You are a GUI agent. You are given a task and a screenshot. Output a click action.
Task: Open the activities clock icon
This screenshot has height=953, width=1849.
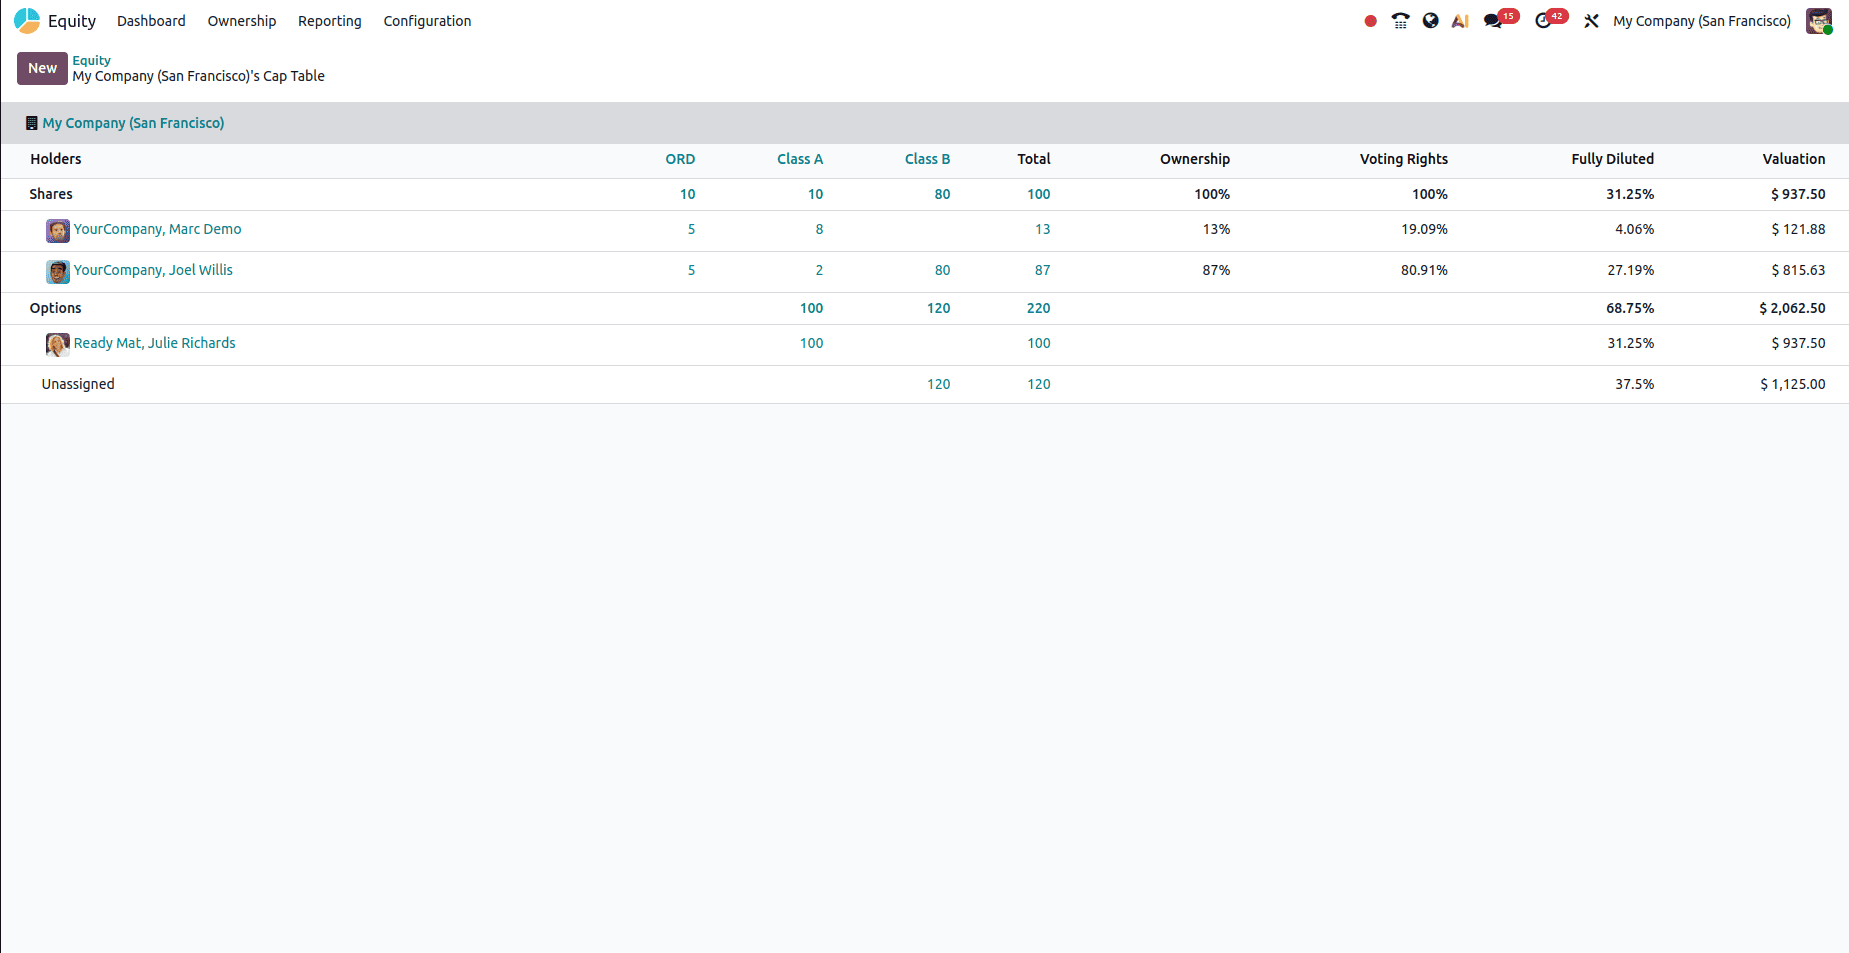click(1543, 21)
